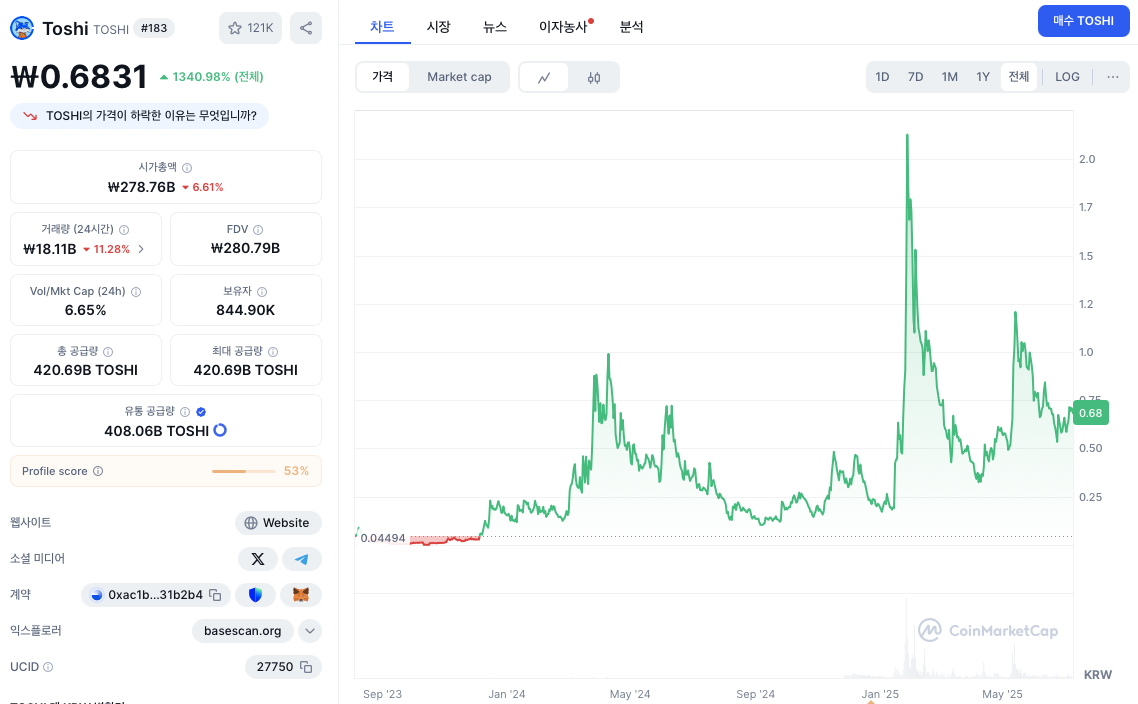Open the basescan.org explorer link

[242, 631]
